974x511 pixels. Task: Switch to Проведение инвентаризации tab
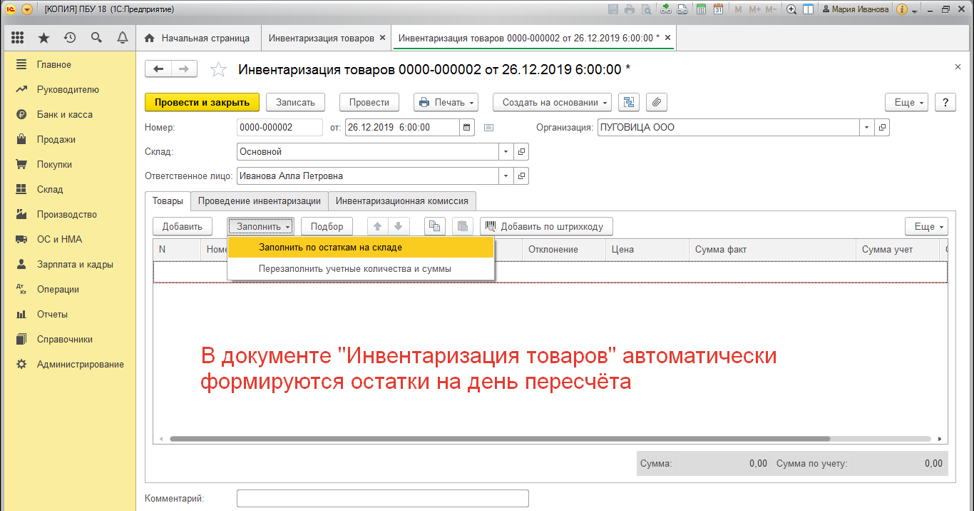click(x=259, y=201)
